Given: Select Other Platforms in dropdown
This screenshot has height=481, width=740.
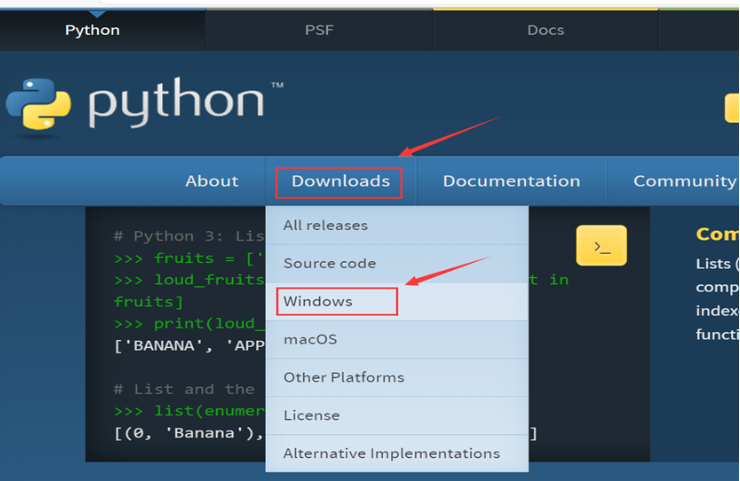Looking at the screenshot, I should 397,378.
